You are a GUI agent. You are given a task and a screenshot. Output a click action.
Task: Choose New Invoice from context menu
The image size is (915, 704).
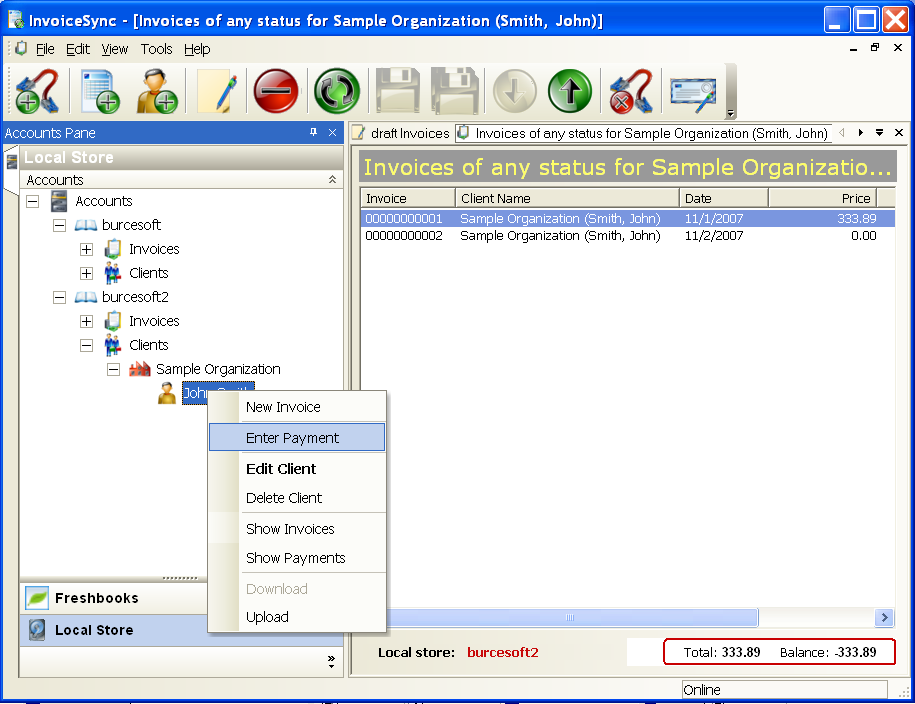pyautogui.click(x=297, y=407)
